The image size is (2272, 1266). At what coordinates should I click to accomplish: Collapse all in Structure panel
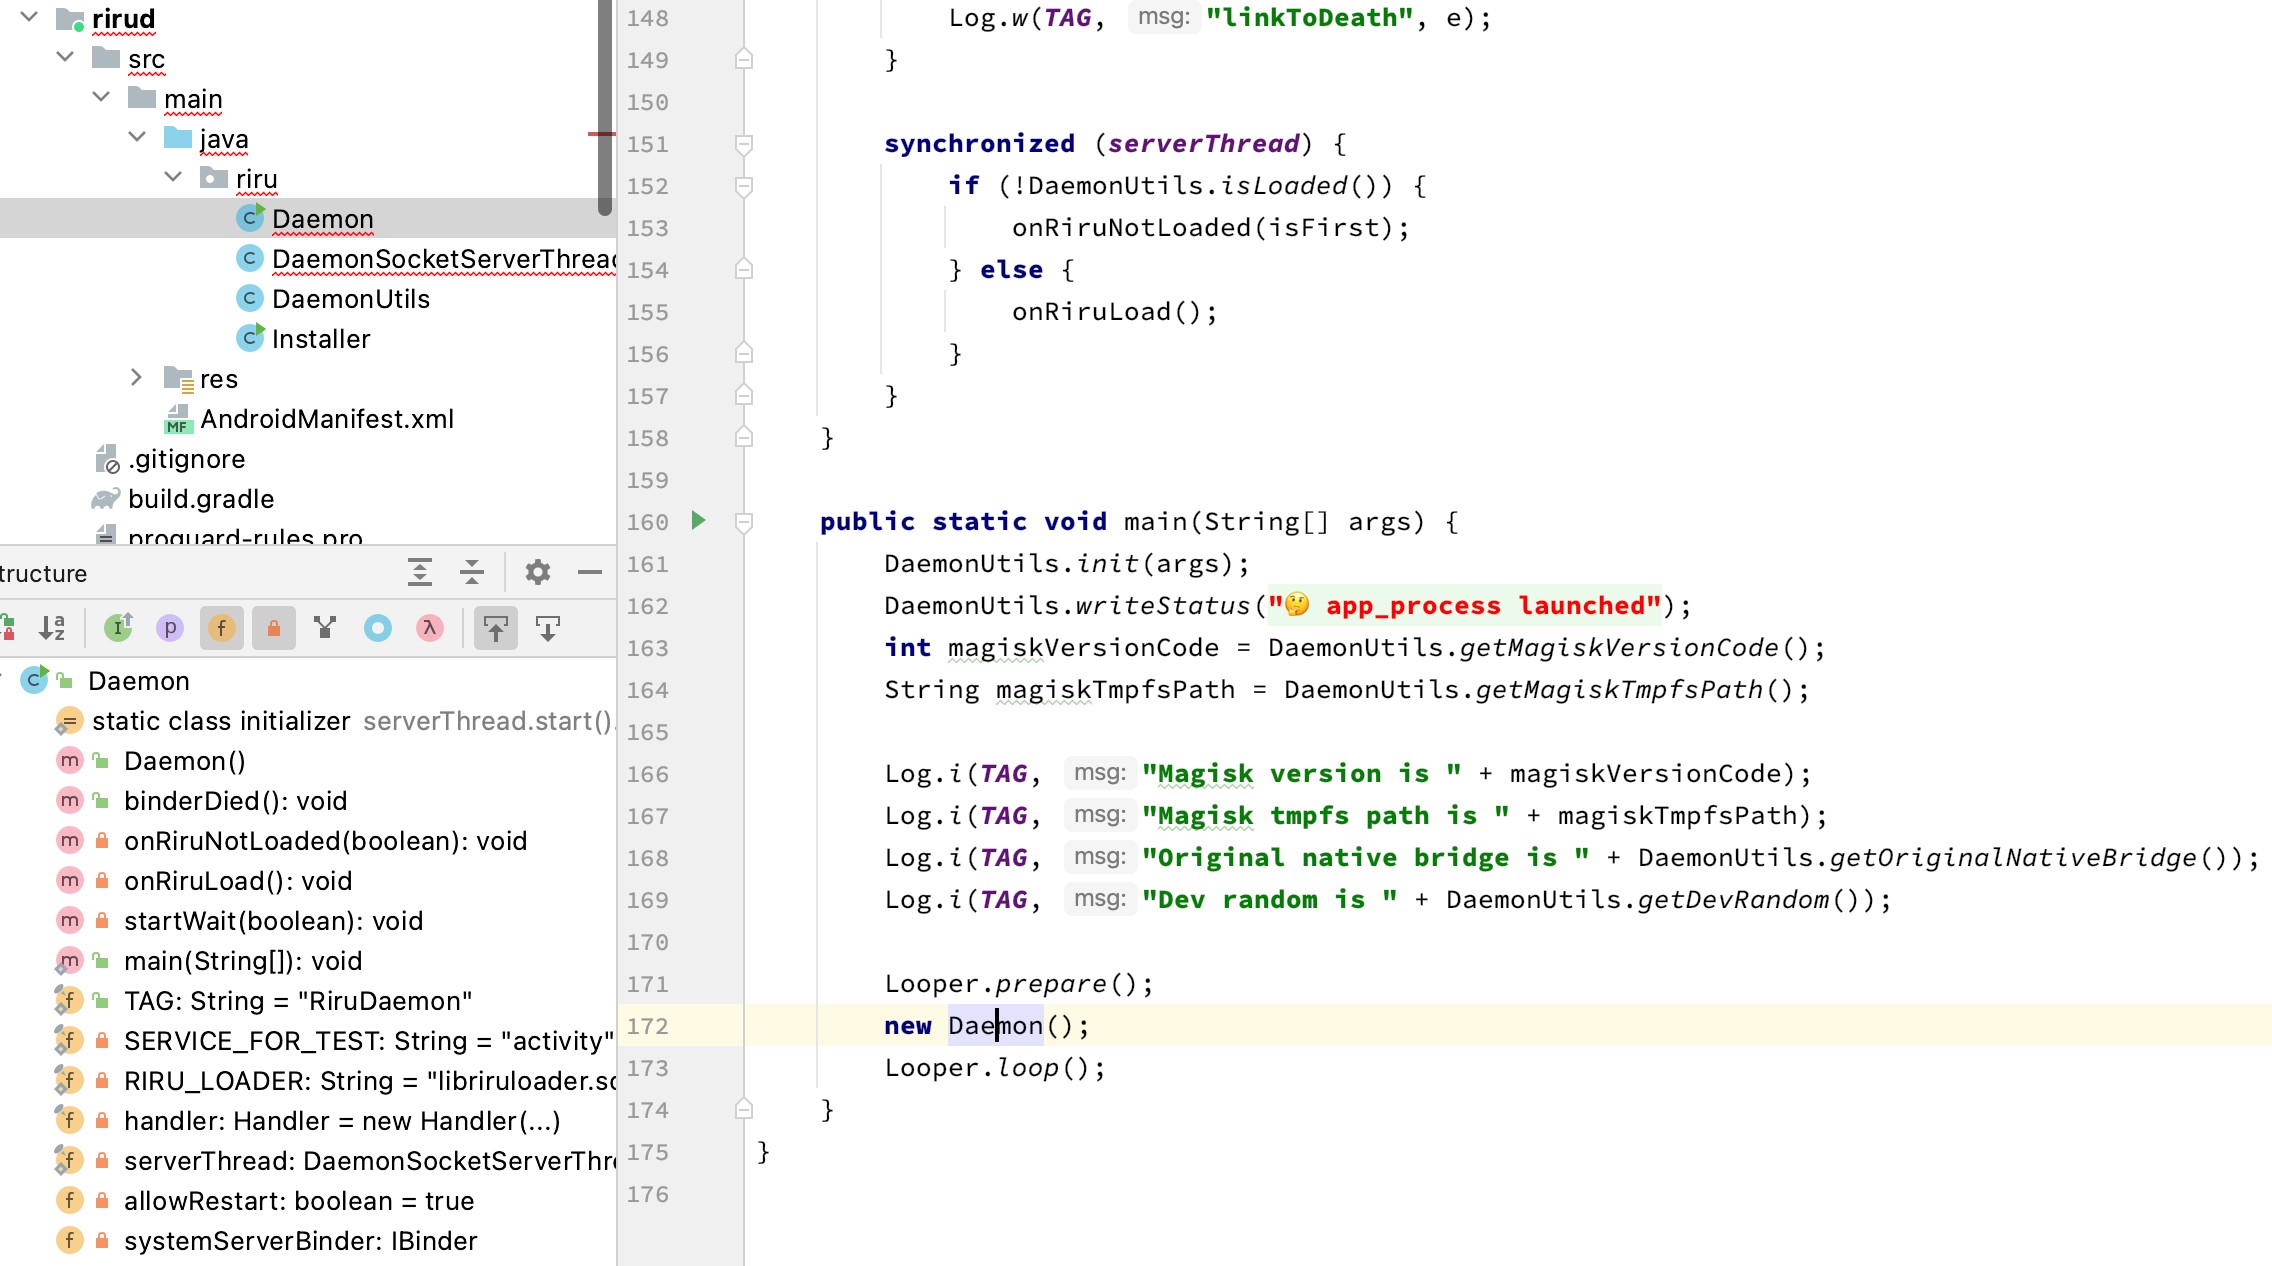(472, 573)
